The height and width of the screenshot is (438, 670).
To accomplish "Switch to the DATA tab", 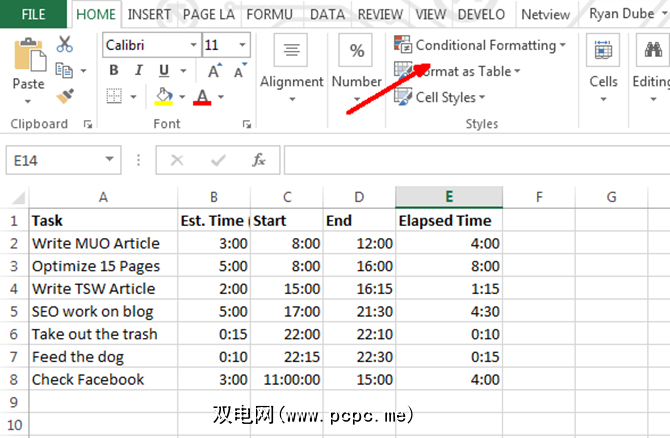I will click(327, 15).
